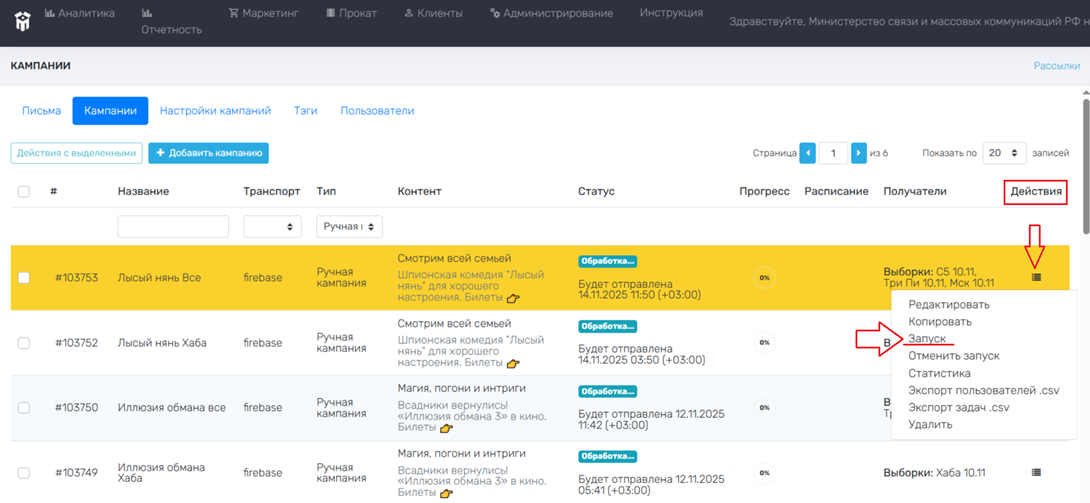Open the Транспорт filter dropdown
This screenshot has height=503, width=1090.
272,227
